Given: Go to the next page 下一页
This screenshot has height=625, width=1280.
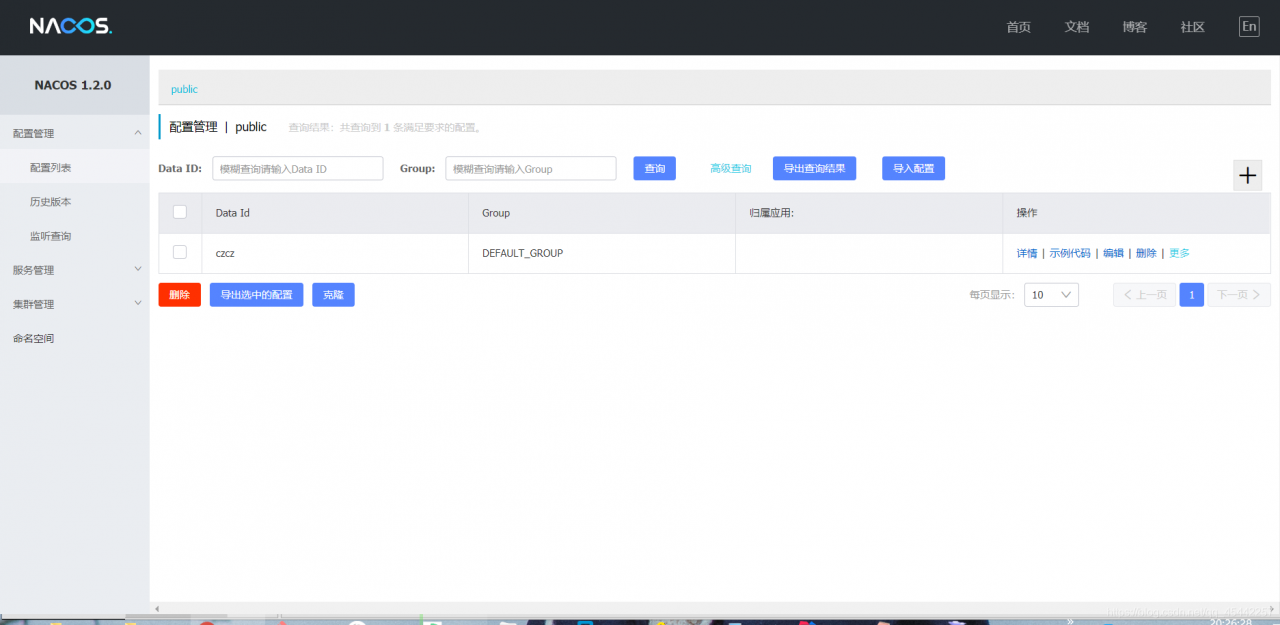Looking at the screenshot, I should [x=1239, y=295].
